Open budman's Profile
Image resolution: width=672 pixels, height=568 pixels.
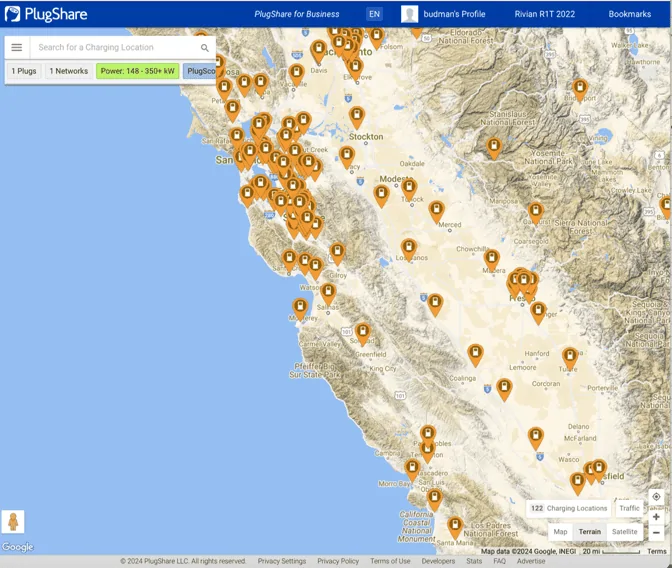click(454, 14)
